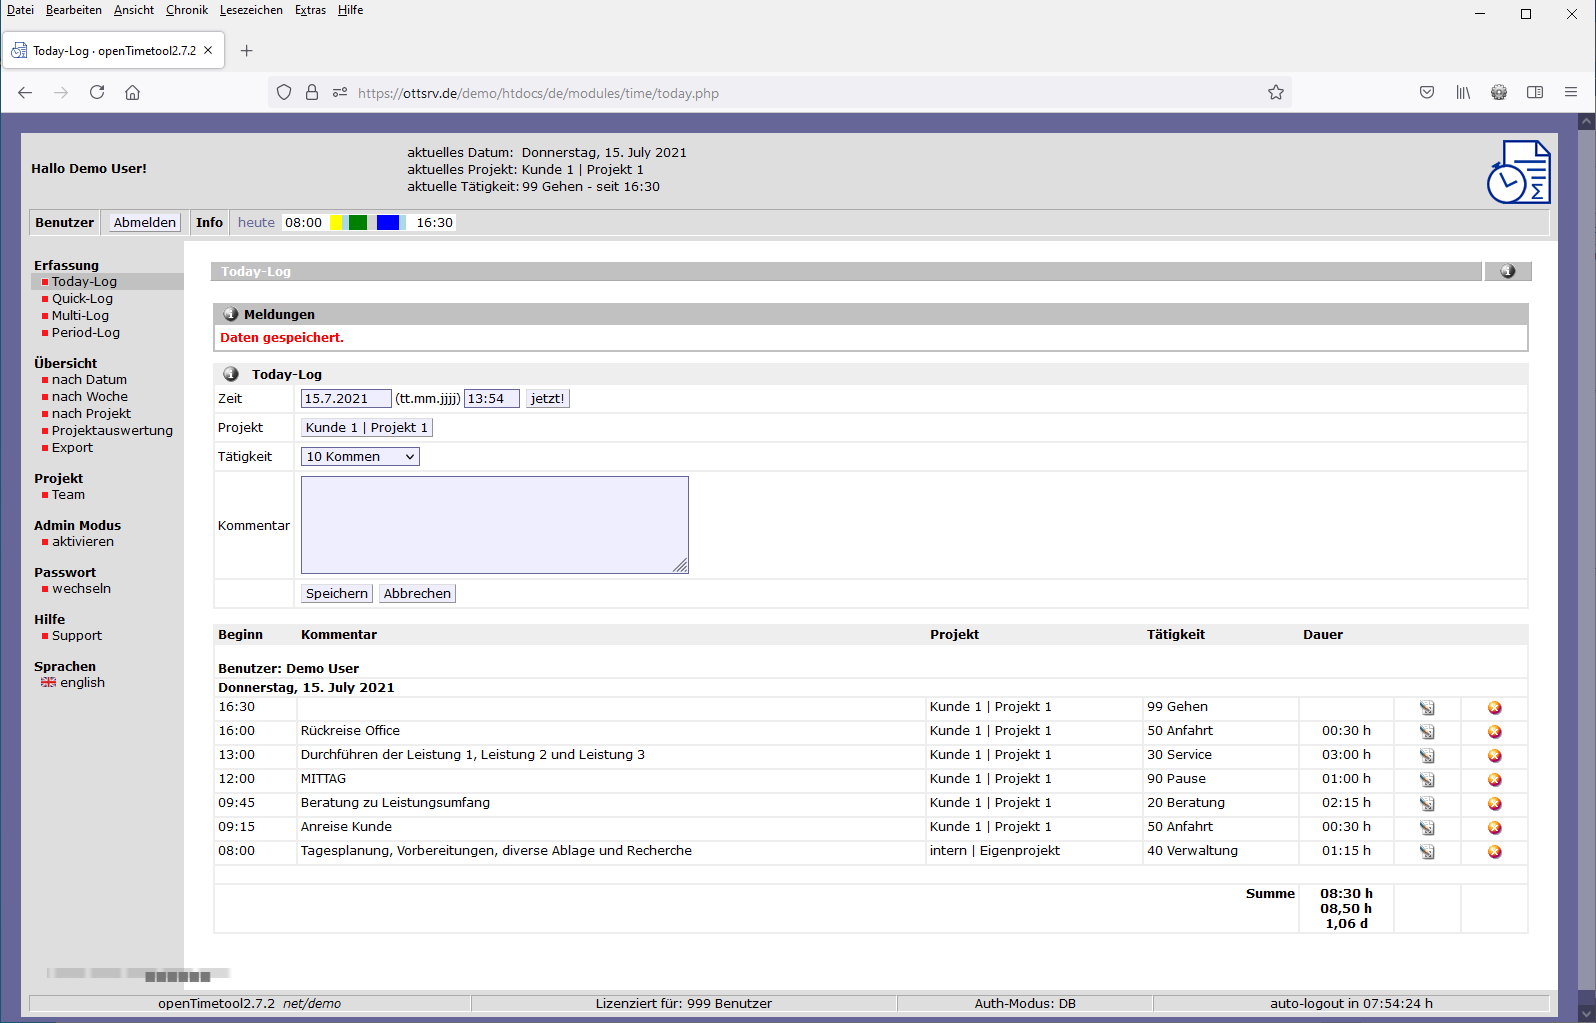Edit the 09:45 Beratung entry
The image size is (1596, 1023).
tap(1427, 804)
